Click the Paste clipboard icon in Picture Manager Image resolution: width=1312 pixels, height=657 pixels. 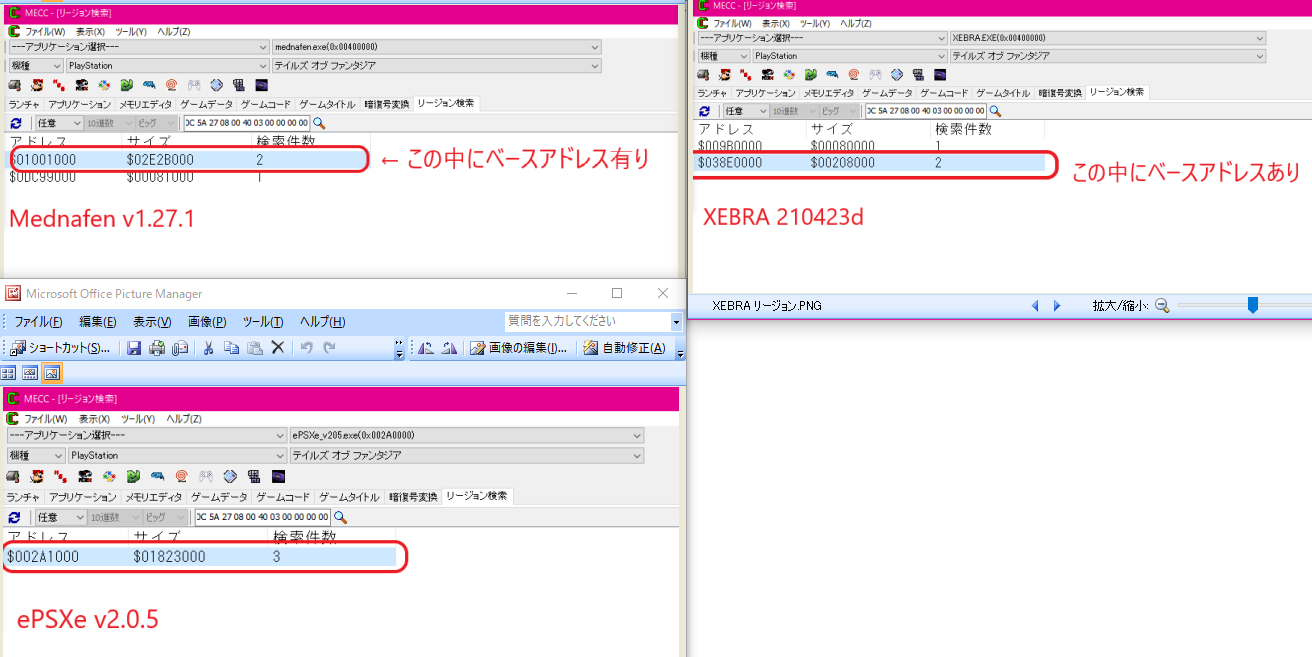pyautogui.click(x=255, y=348)
